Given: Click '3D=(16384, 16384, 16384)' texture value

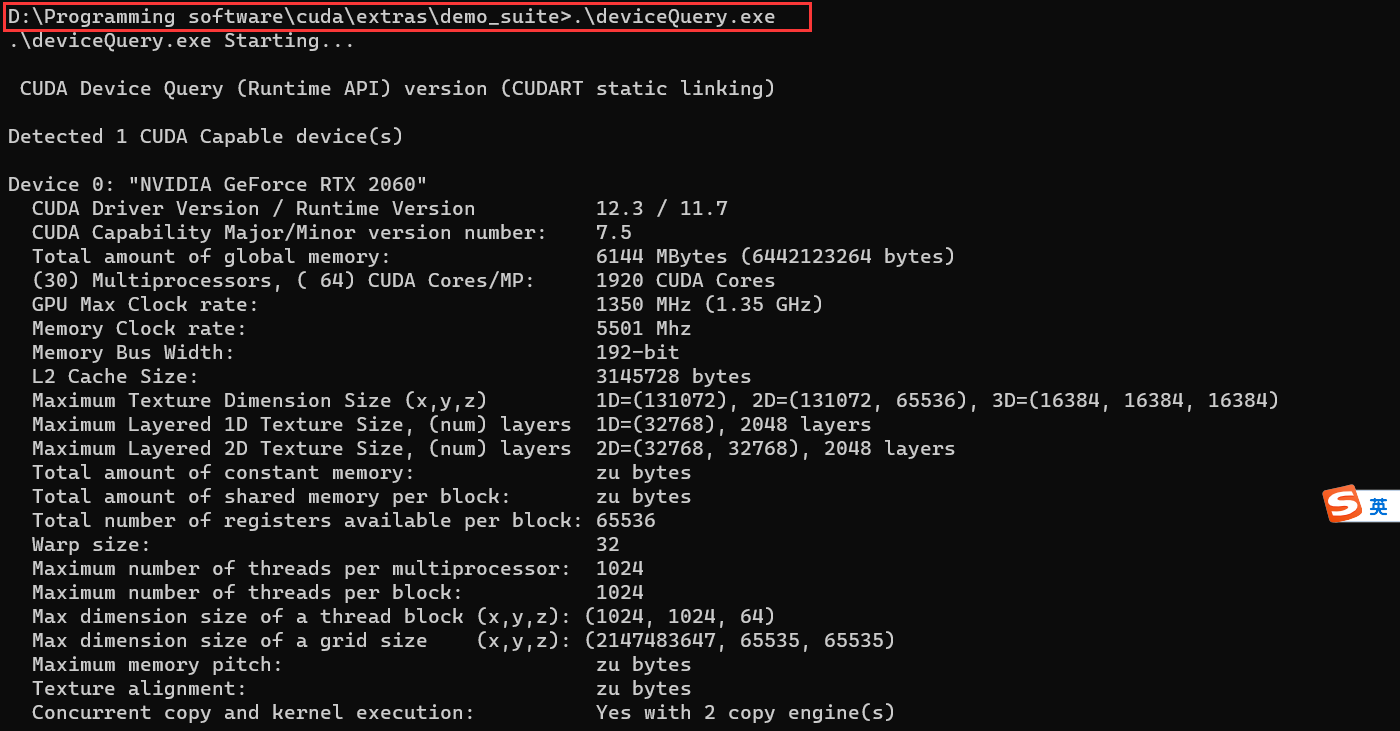Looking at the screenshot, I should tap(1136, 401).
